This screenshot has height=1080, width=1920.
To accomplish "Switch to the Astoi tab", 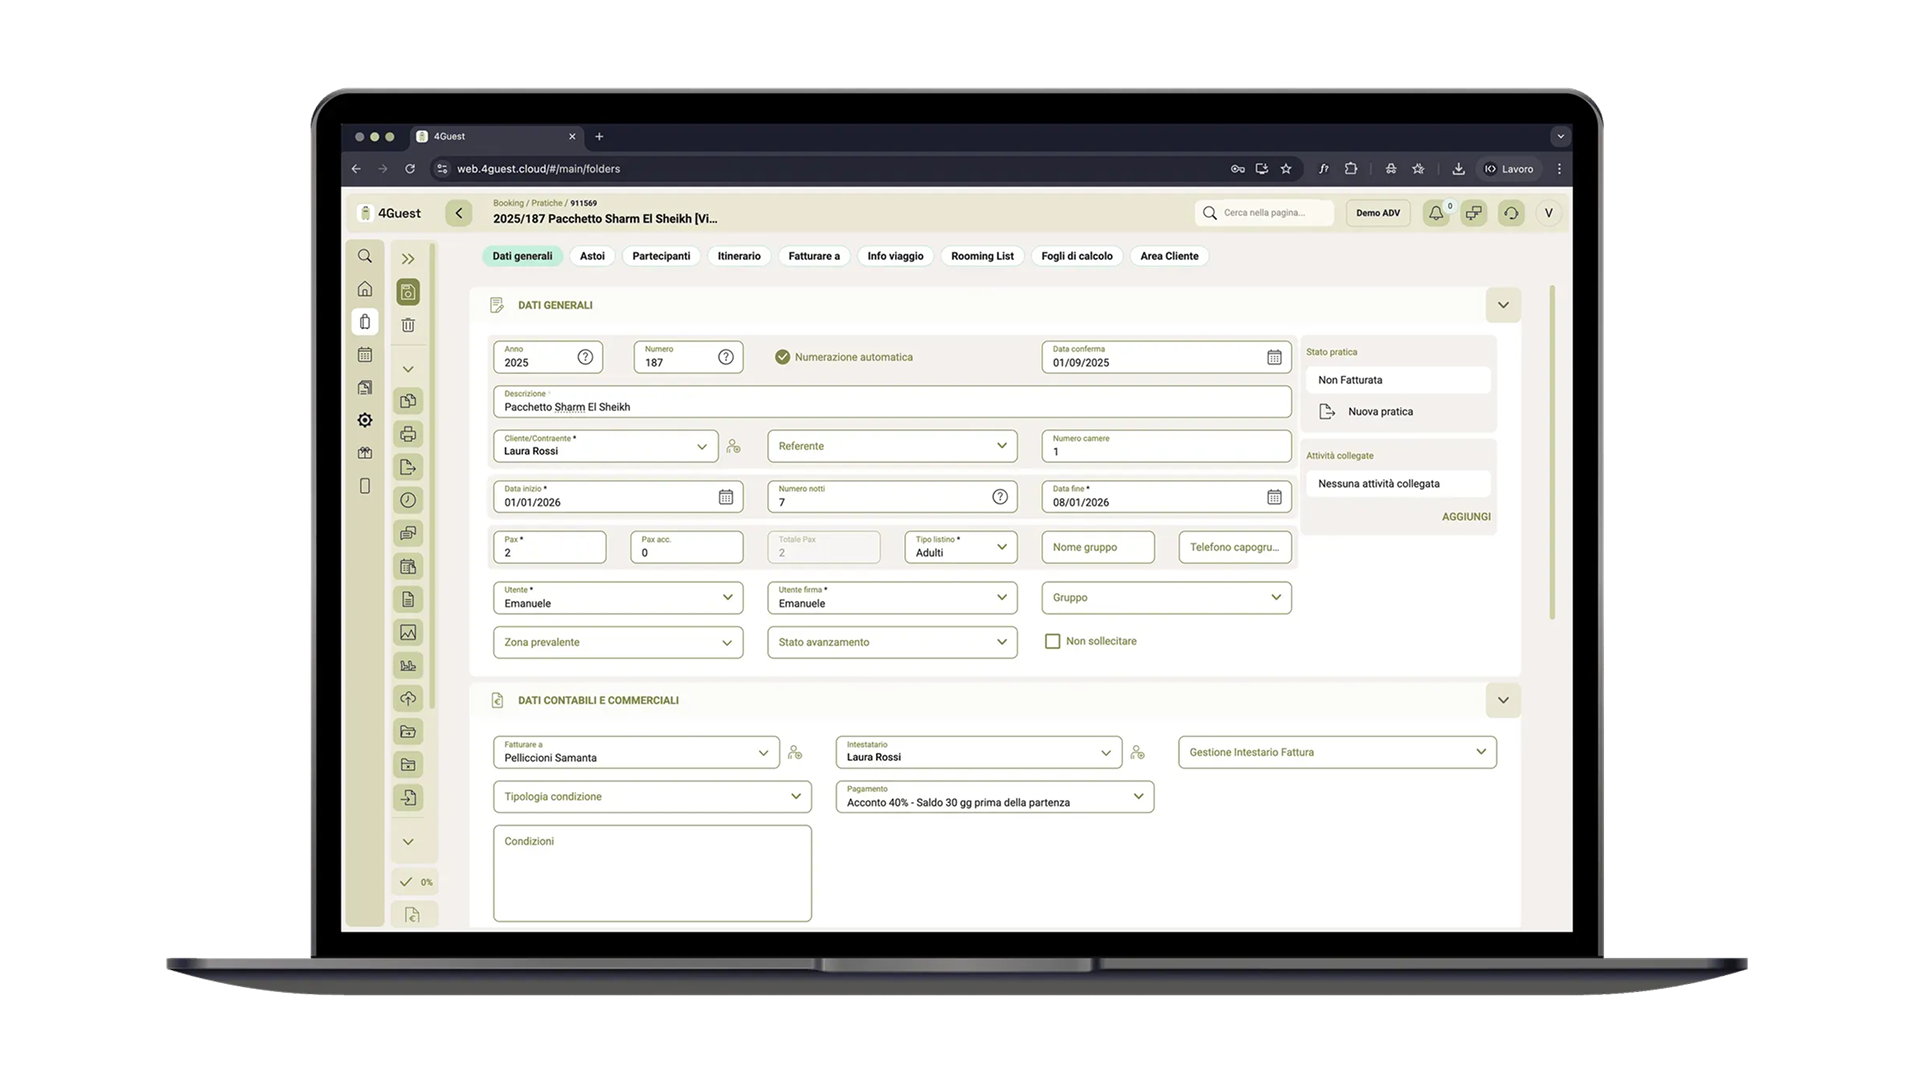I will click(592, 256).
